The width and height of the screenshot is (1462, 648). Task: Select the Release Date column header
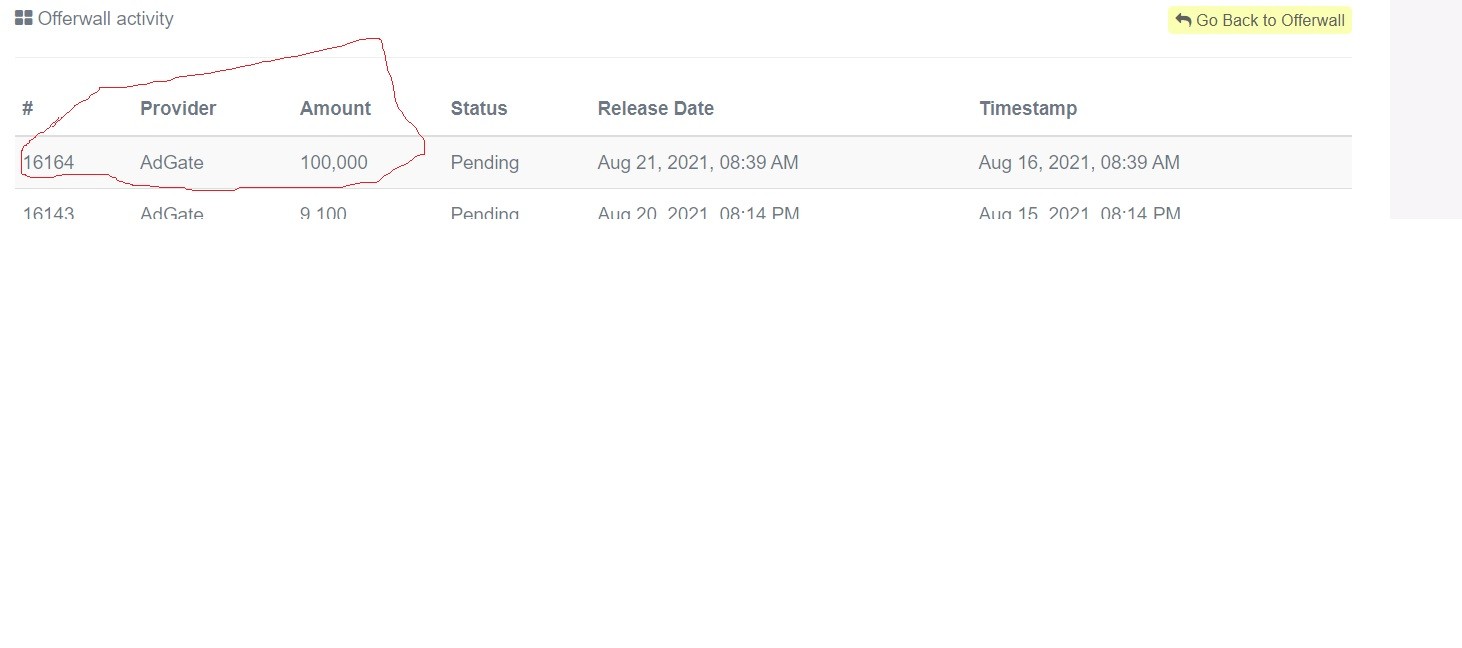pyautogui.click(x=656, y=108)
